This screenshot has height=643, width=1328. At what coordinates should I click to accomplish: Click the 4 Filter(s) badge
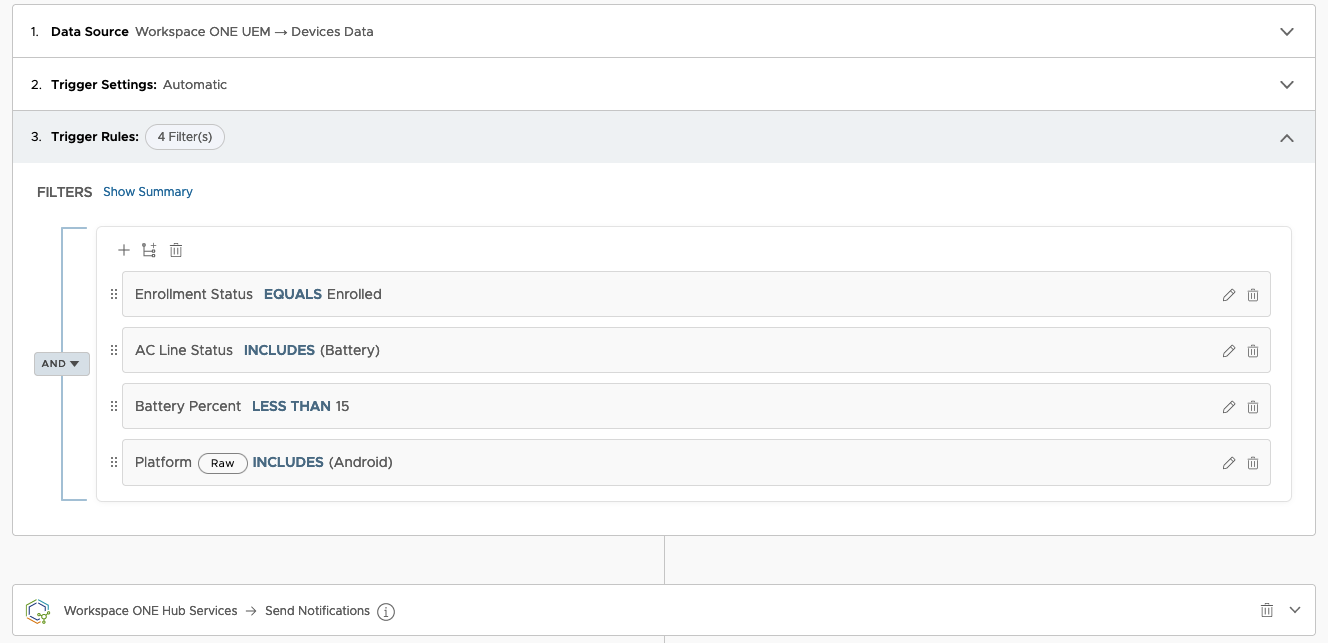click(185, 137)
